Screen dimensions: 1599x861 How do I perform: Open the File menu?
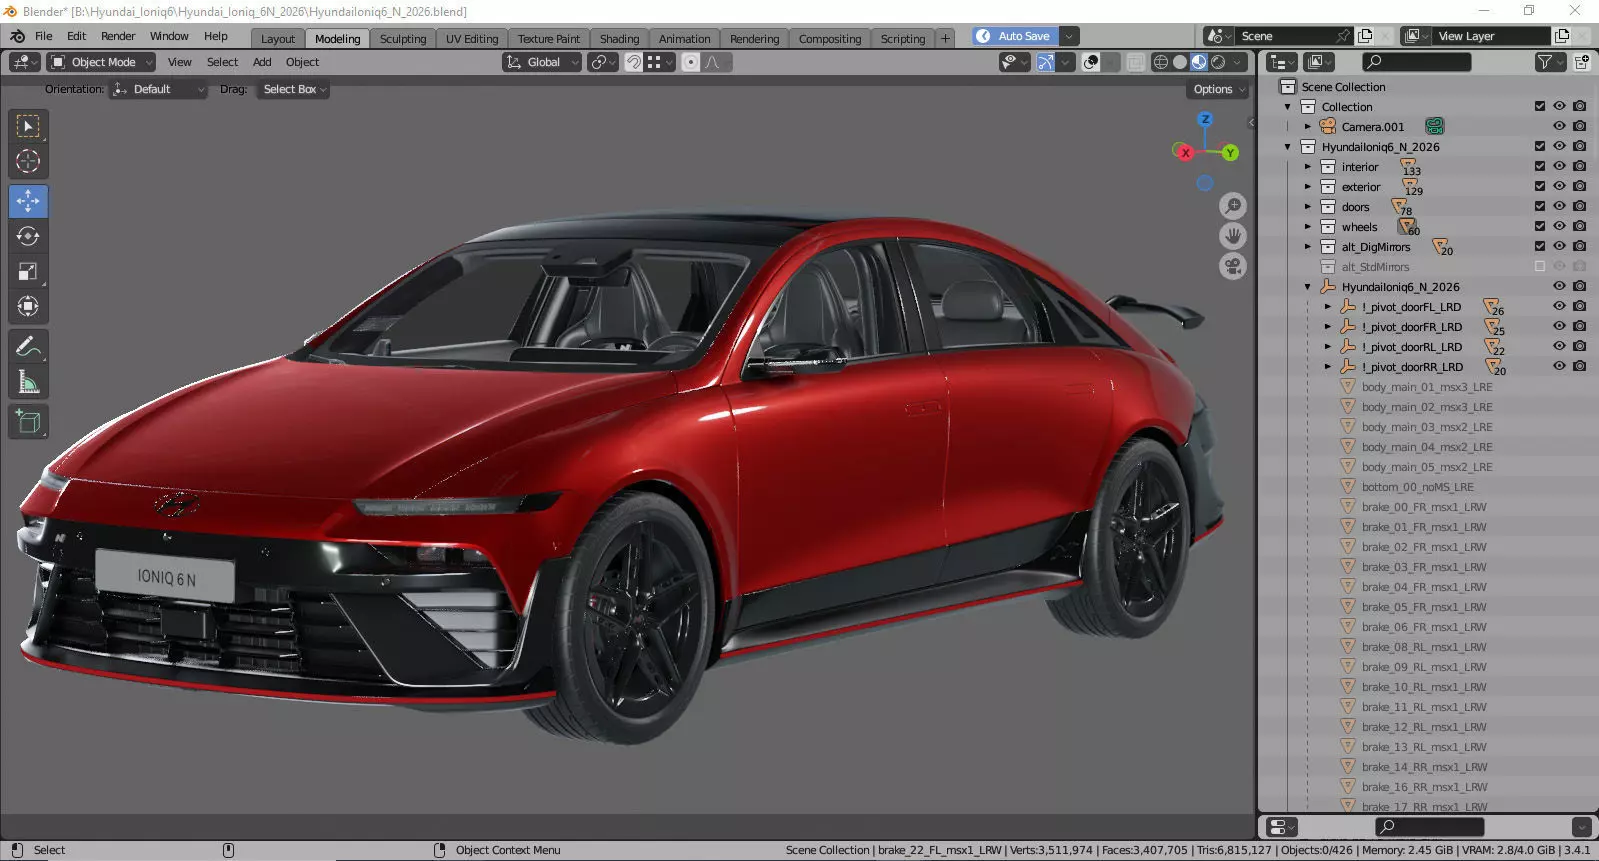pyautogui.click(x=44, y=36)
